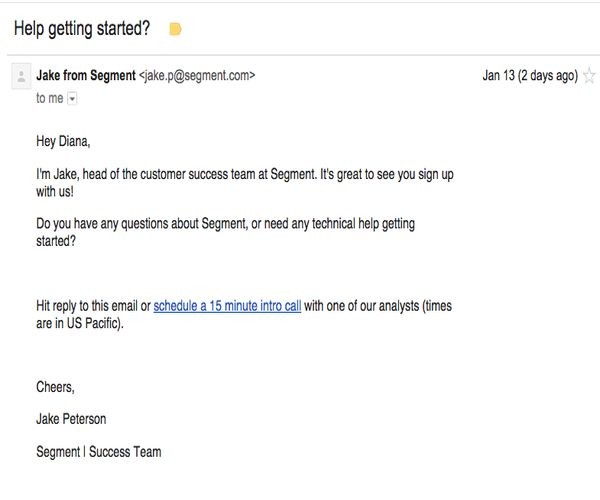Select the jake.p@segment.com email address
This screenshot has width=600, height=500.
[197, 75]
